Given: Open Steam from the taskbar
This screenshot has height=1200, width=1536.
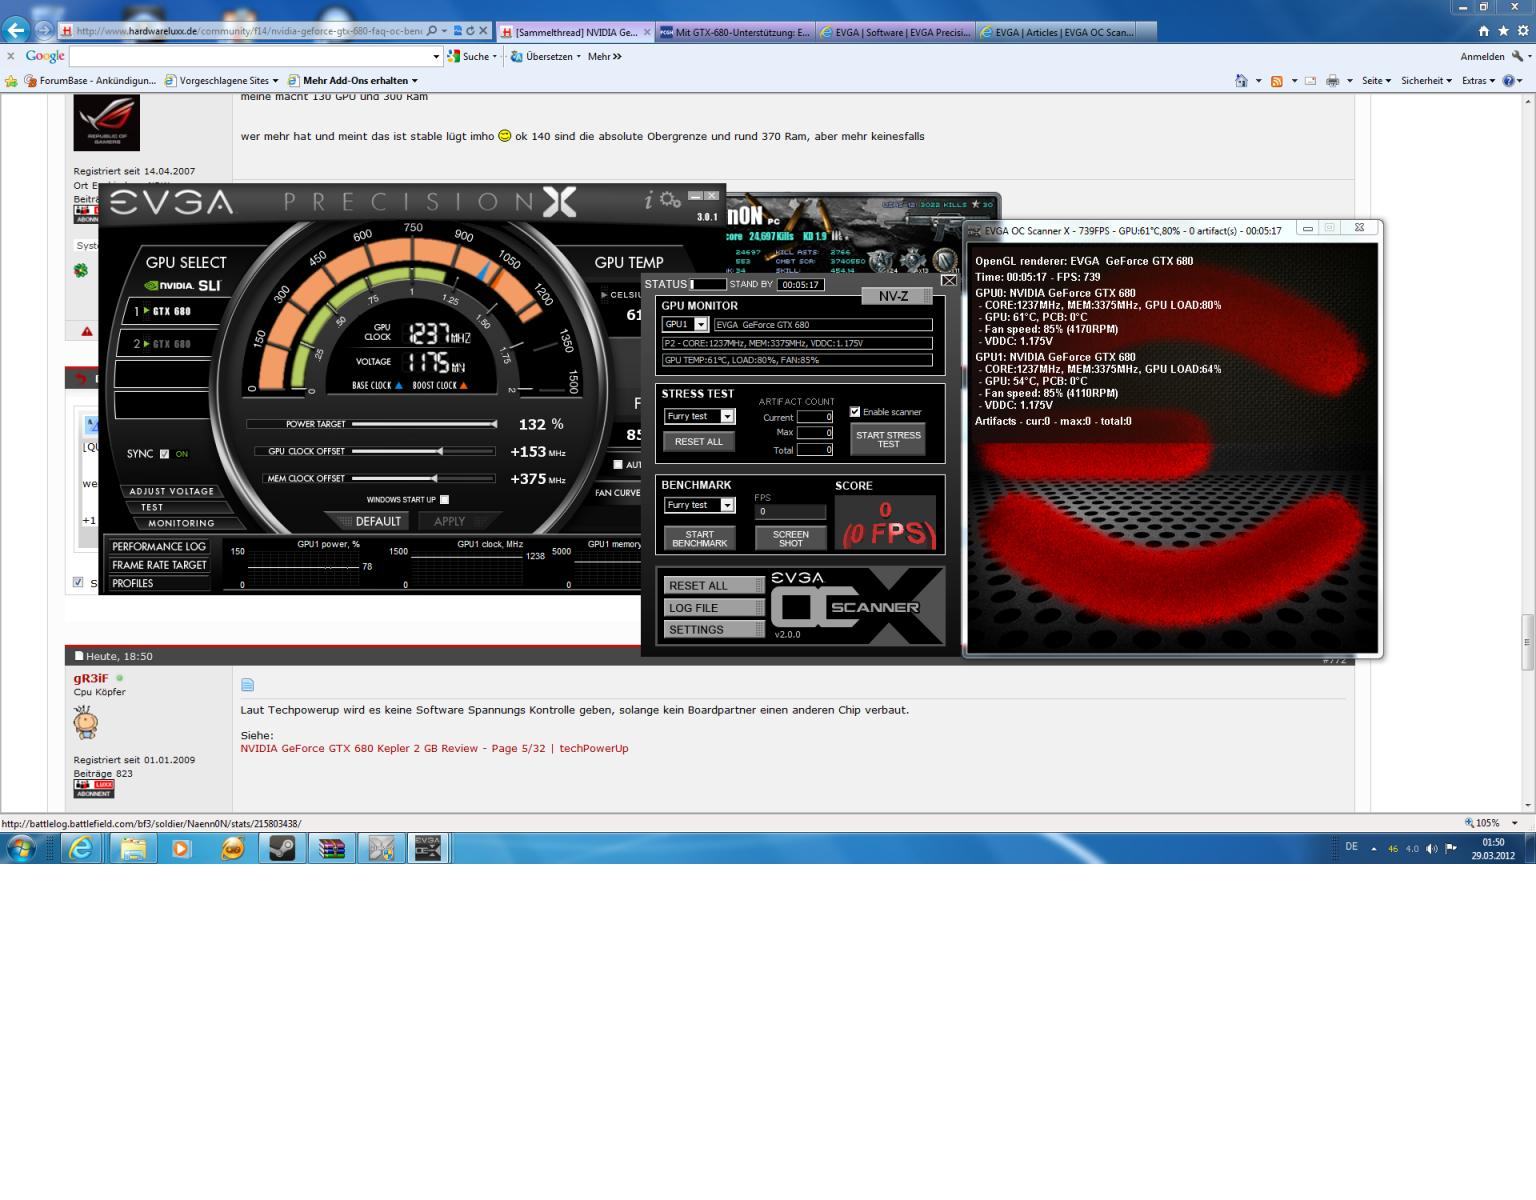Looking at the screenshot, I should pos(282,848).
